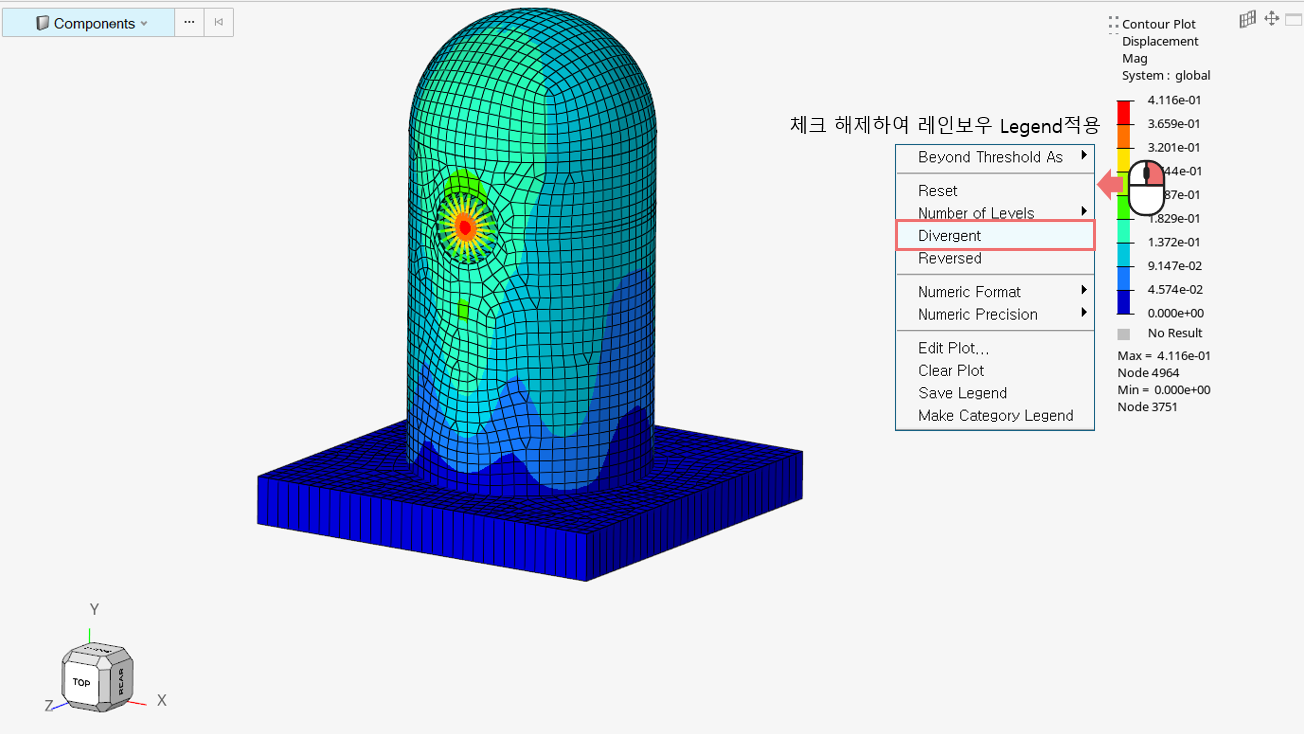1304x734 pixels.
Task: Click the window layout rectangle icon
Action: point(1293,20)
